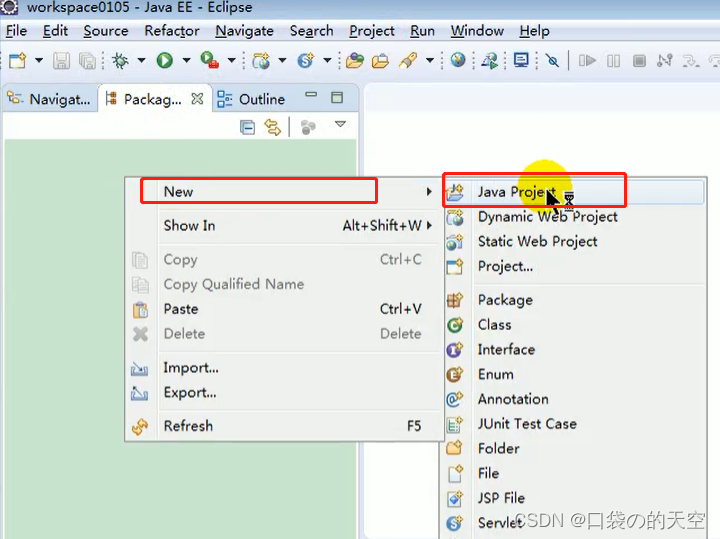The height and width of the screenshot is (539, 720).
Task: Maximize the Package Explorer panel
Action: point(337,97)
